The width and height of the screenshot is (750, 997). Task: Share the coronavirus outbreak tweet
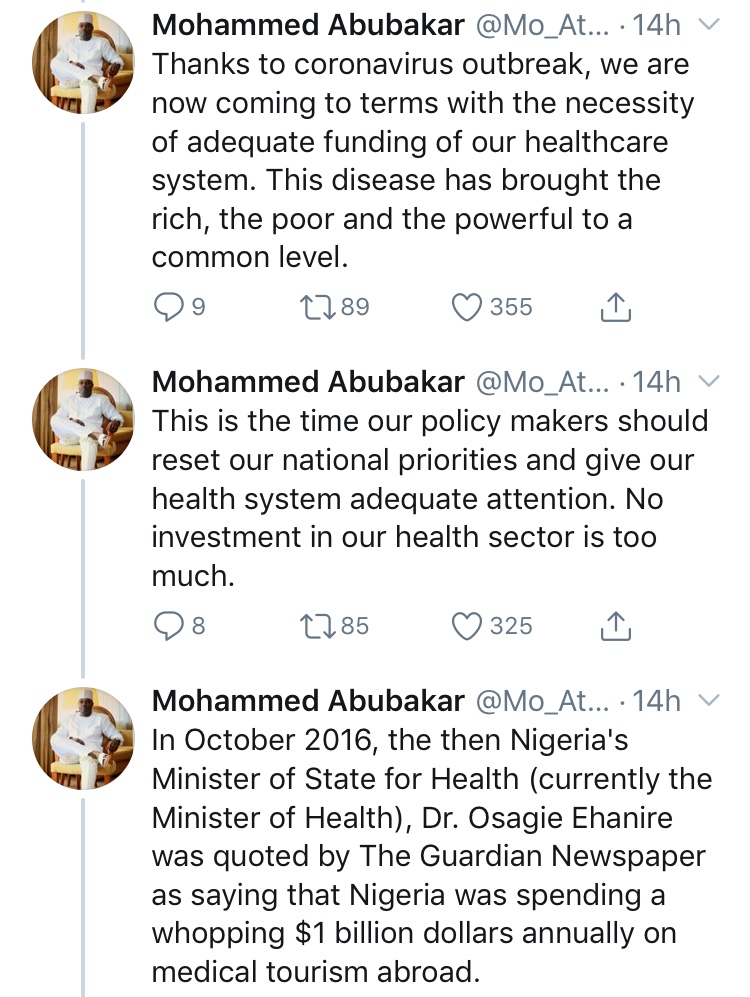(615, 307)
